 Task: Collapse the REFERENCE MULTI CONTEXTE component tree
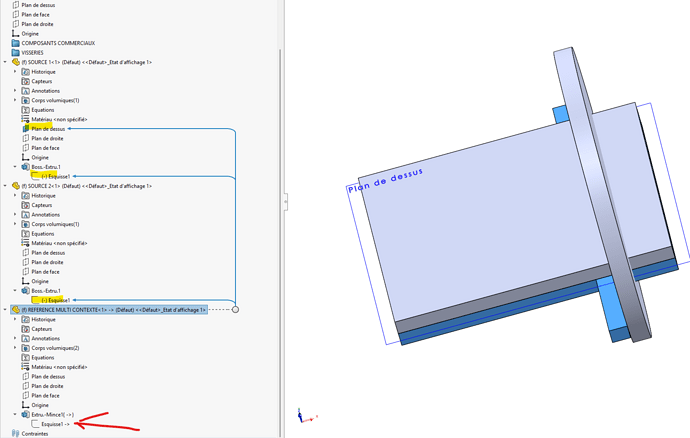coord(5,310)
